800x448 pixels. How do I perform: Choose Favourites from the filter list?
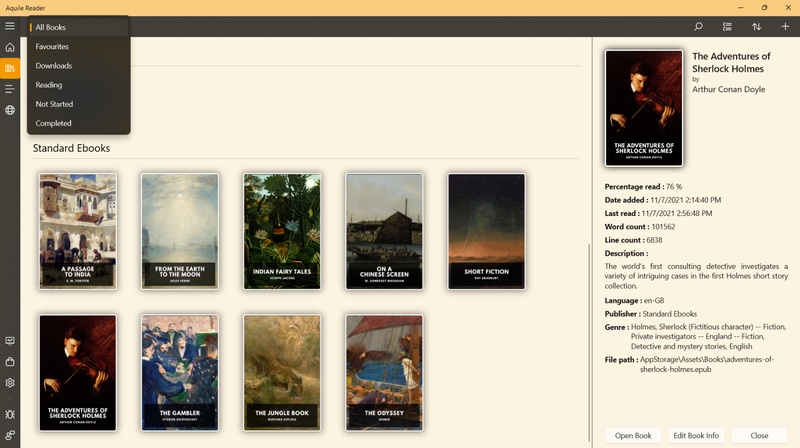tap(52, 47)
